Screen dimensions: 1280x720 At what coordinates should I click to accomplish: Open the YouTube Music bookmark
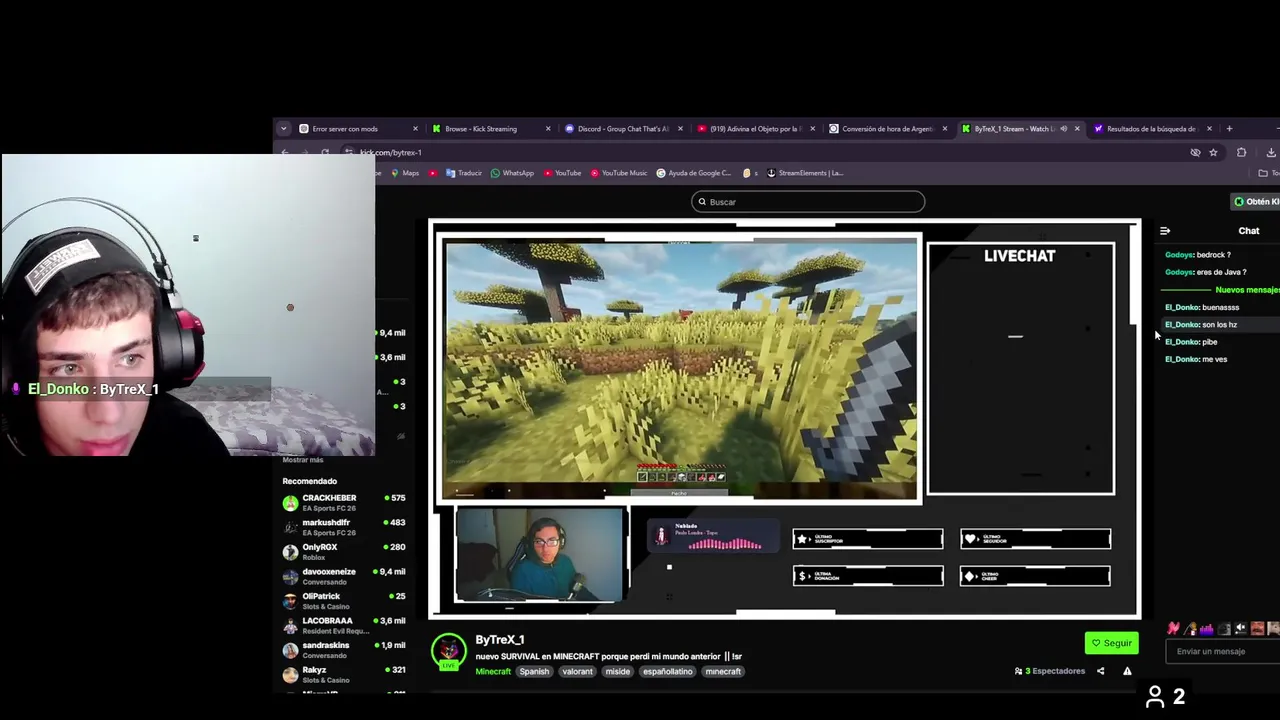point(618,173)
